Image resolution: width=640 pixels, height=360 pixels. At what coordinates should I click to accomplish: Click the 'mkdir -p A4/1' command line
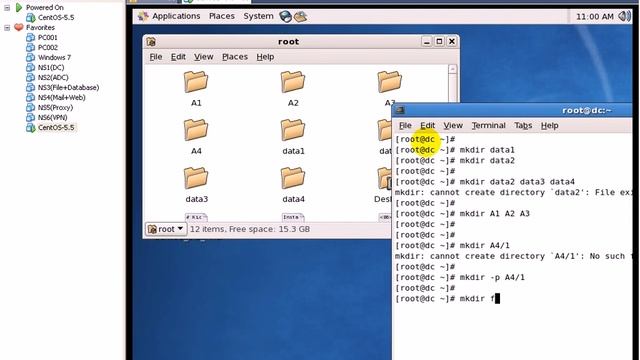[460, 278]
